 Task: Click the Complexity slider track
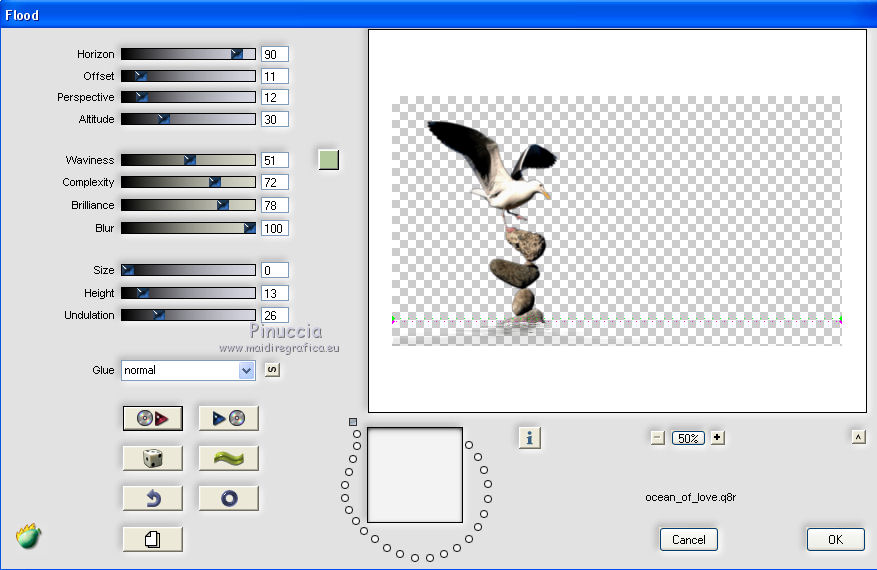click(x=188, y=182)
